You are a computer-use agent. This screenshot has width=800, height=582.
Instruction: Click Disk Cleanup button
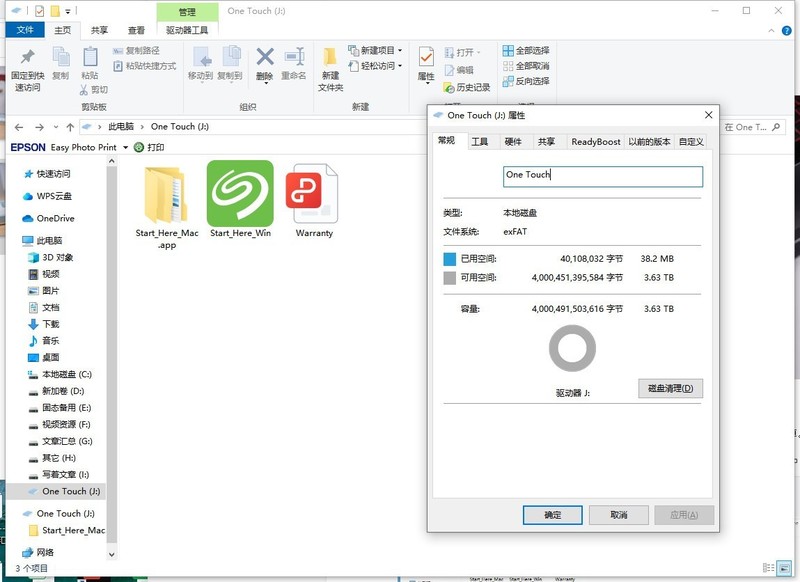point(670,388)
